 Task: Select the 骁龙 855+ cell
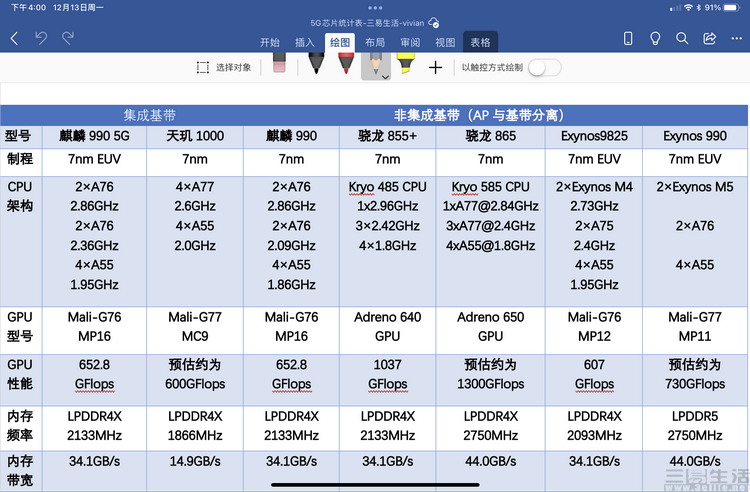coord(387,136)
